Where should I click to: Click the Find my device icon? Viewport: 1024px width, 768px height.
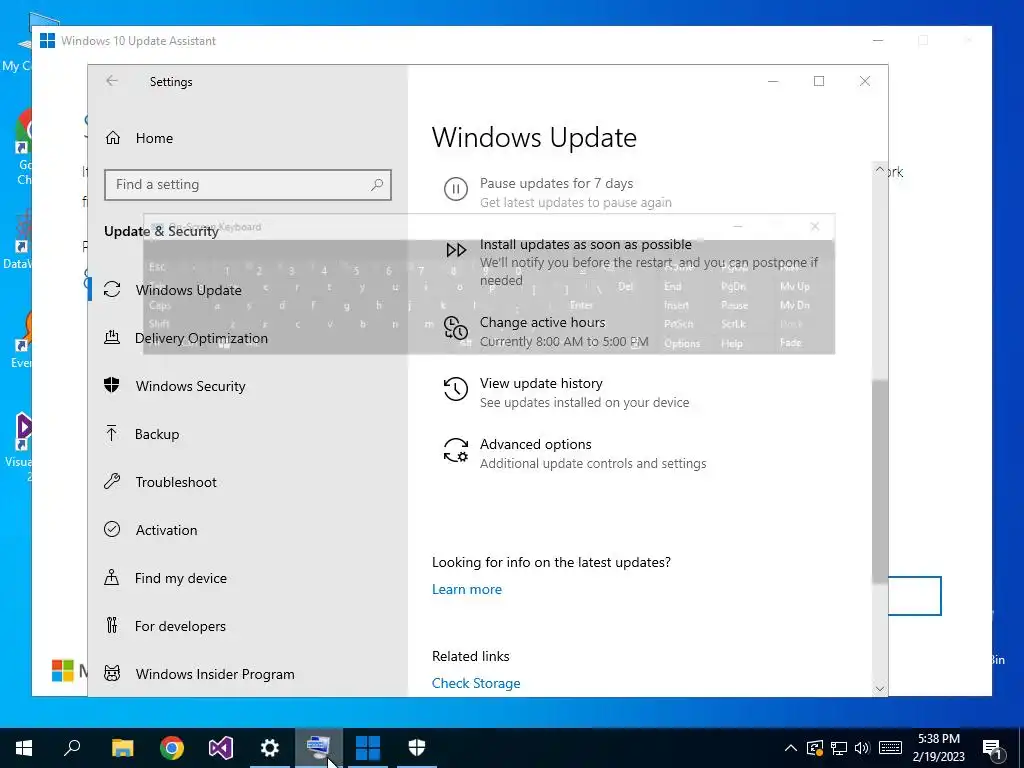point(112,577)
